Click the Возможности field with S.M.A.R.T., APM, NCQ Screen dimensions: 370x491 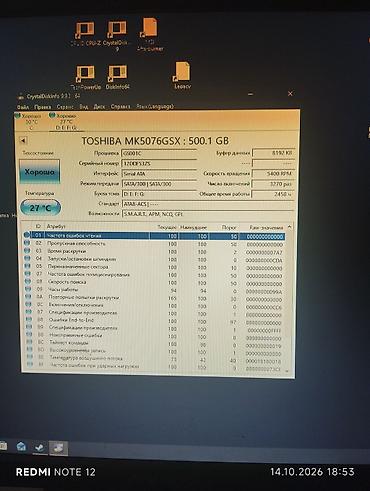[x=208, y=214]
